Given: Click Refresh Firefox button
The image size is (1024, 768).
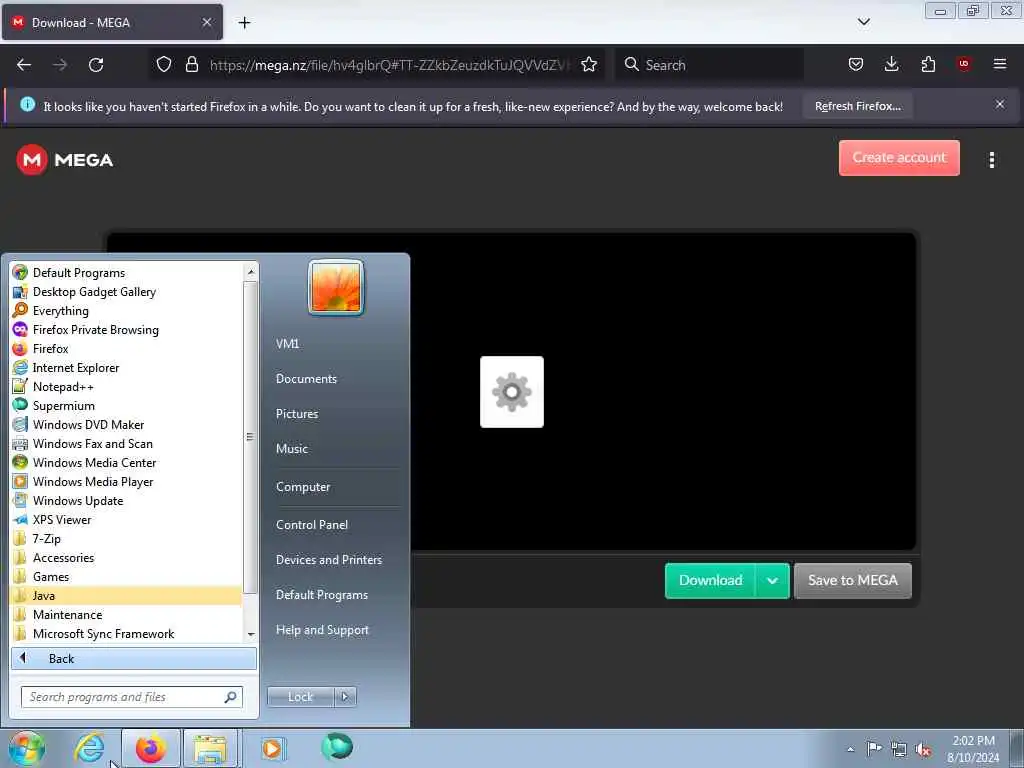Looking at the screenshot, I should point(857,106).
